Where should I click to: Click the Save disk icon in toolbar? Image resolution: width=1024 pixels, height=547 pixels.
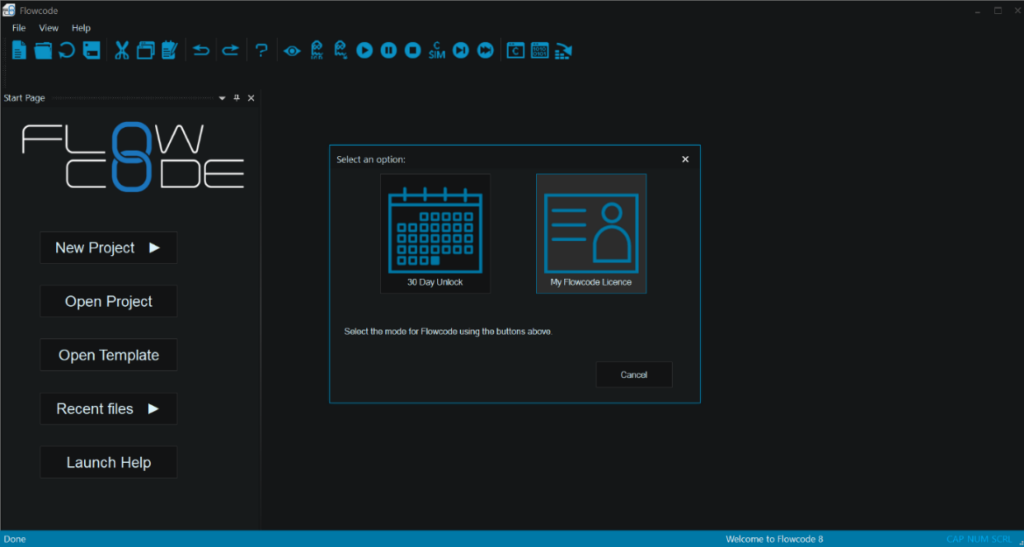(x=91, y=50)
